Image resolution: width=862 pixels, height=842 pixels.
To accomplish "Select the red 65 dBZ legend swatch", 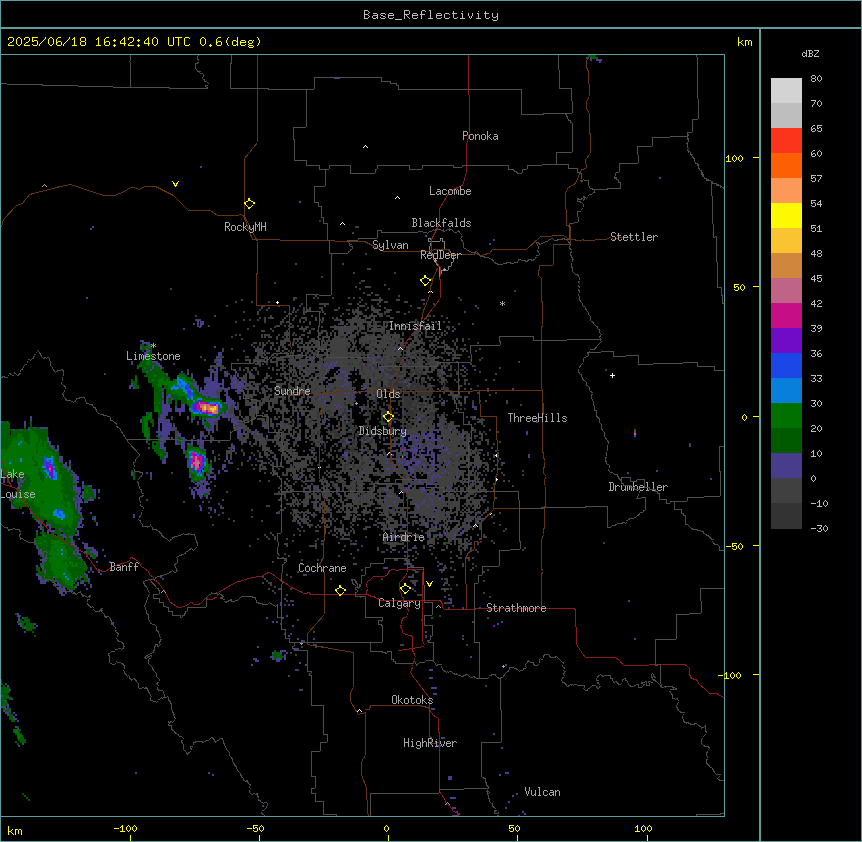I will click(x=786, y=141).
